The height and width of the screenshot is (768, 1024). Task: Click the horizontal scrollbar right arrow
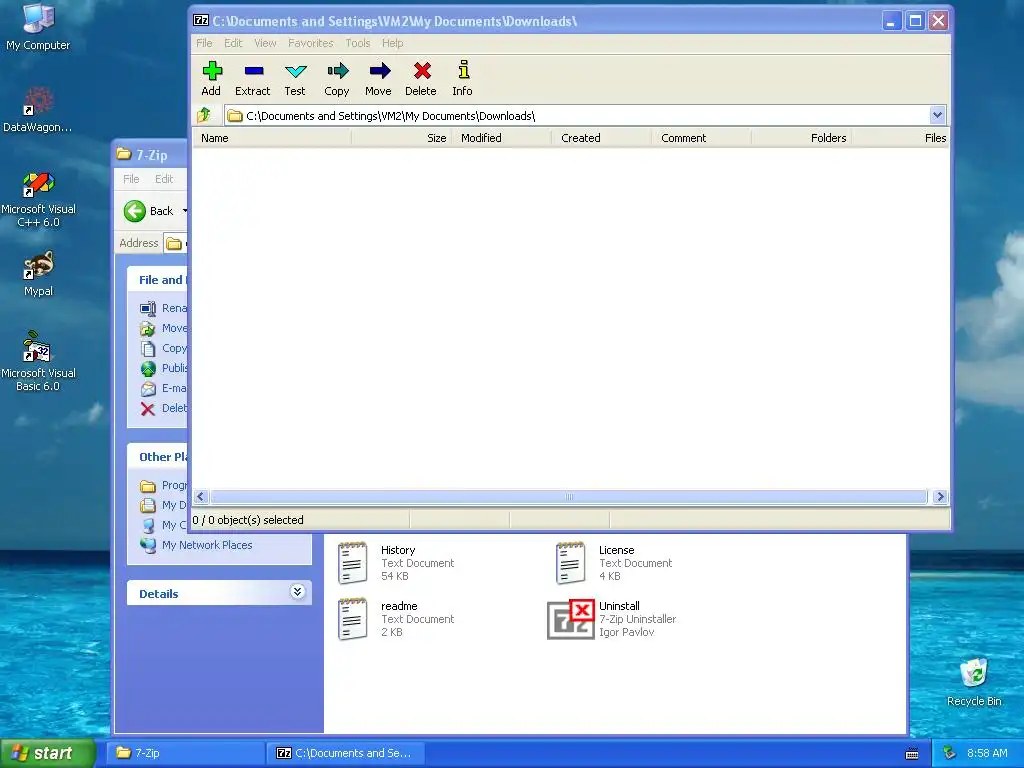click(940, 497)
